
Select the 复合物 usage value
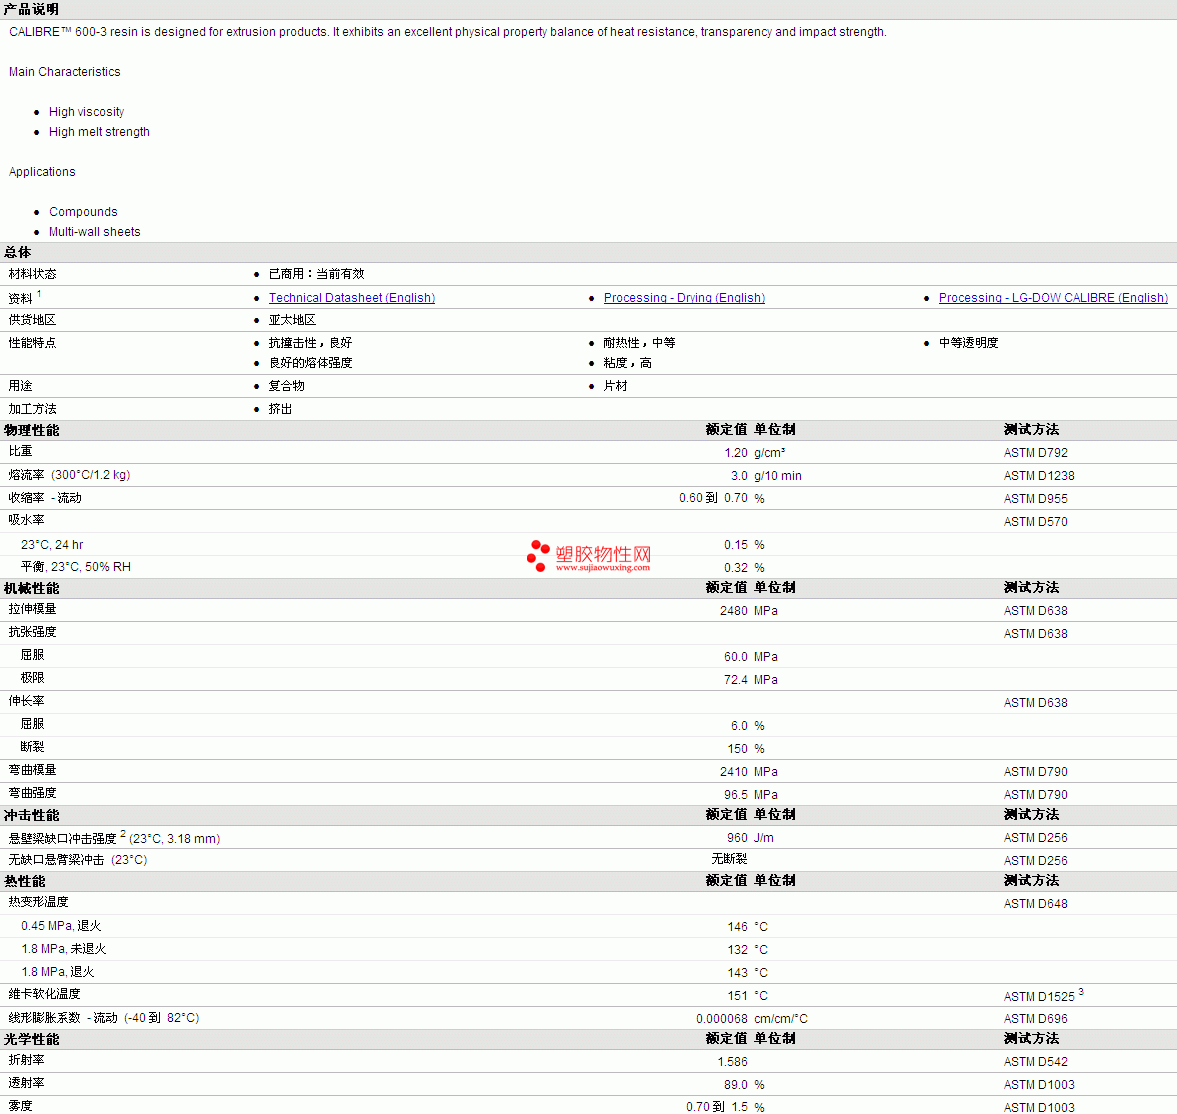pyautogui.click(x=287, y=386)
